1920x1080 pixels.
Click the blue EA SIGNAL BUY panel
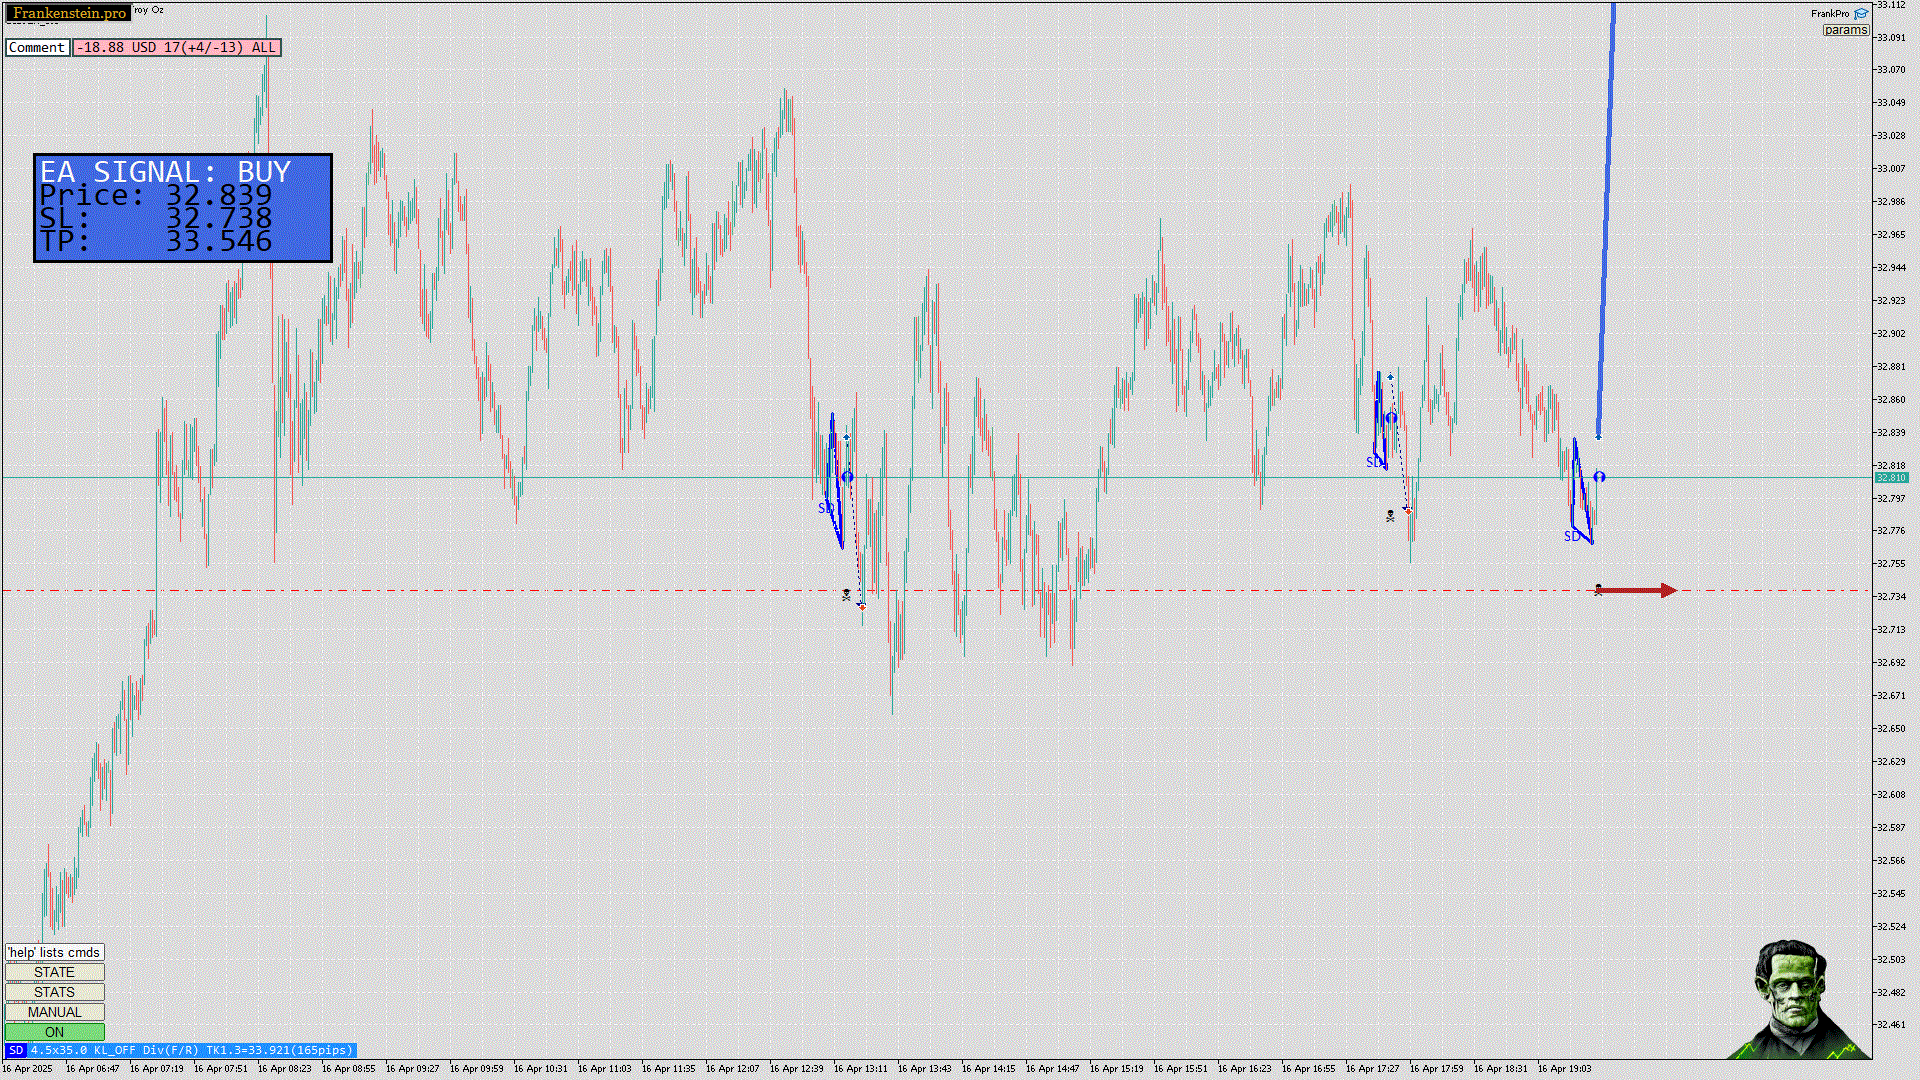[183, 208]
